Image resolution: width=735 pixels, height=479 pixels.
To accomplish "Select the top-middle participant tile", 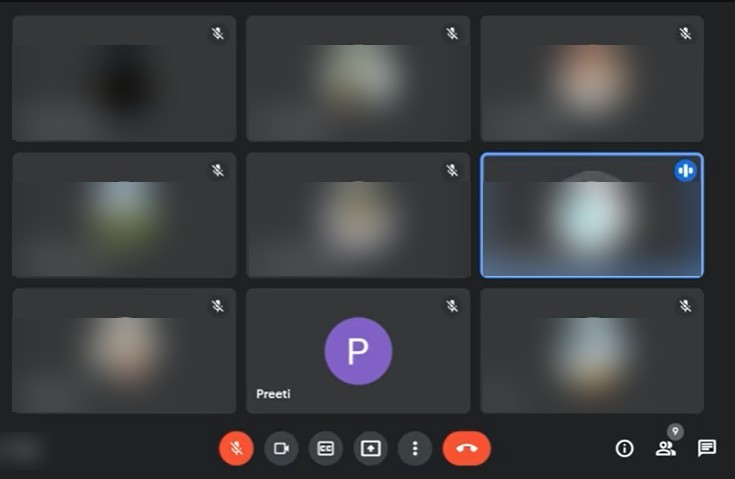I will point(358,78).
